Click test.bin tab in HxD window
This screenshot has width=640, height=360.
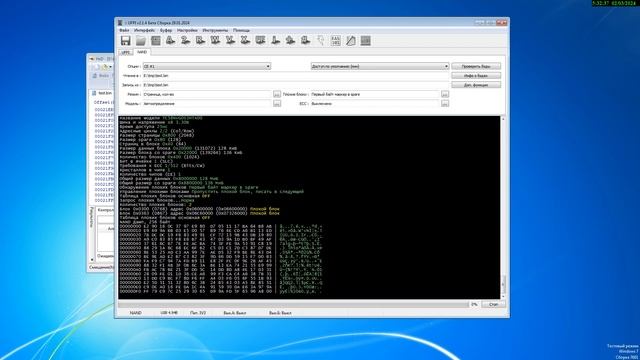click(104, 93)
